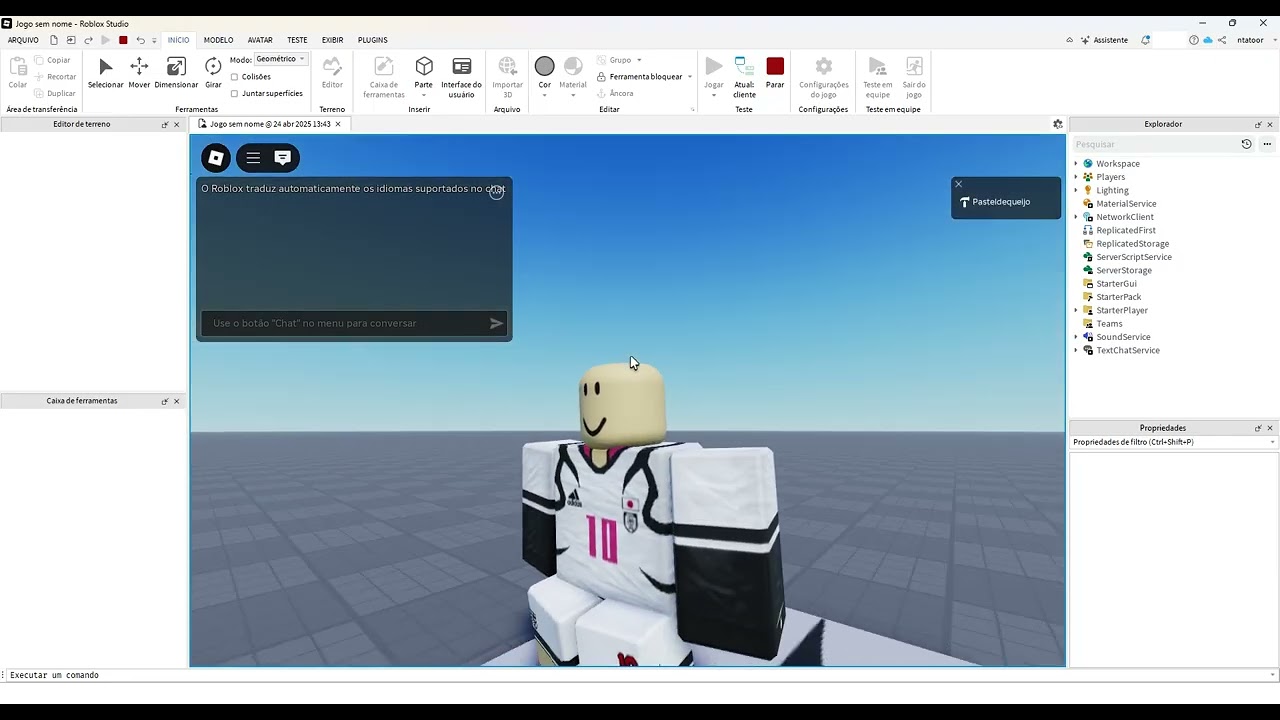Create a new file from quick toolbar
The height and width of the screenshot is (720, 1280).
54,40
